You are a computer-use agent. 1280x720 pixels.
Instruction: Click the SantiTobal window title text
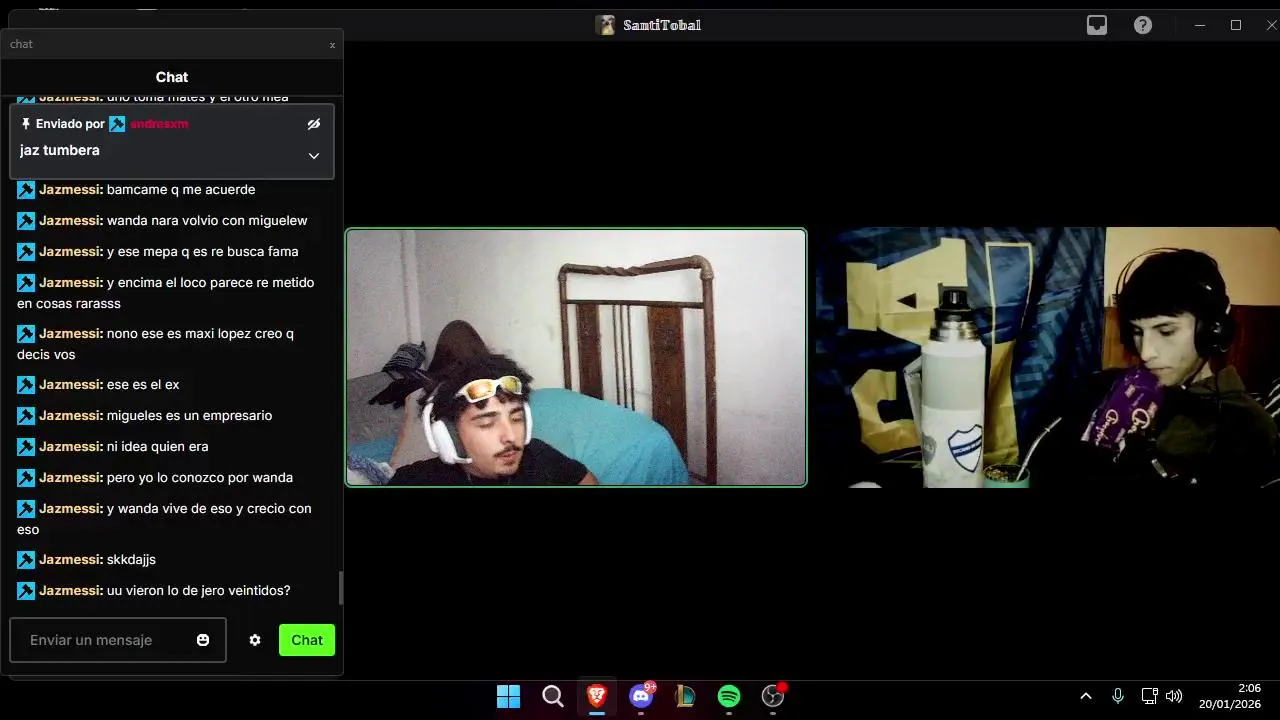click(x=662, y=25)
